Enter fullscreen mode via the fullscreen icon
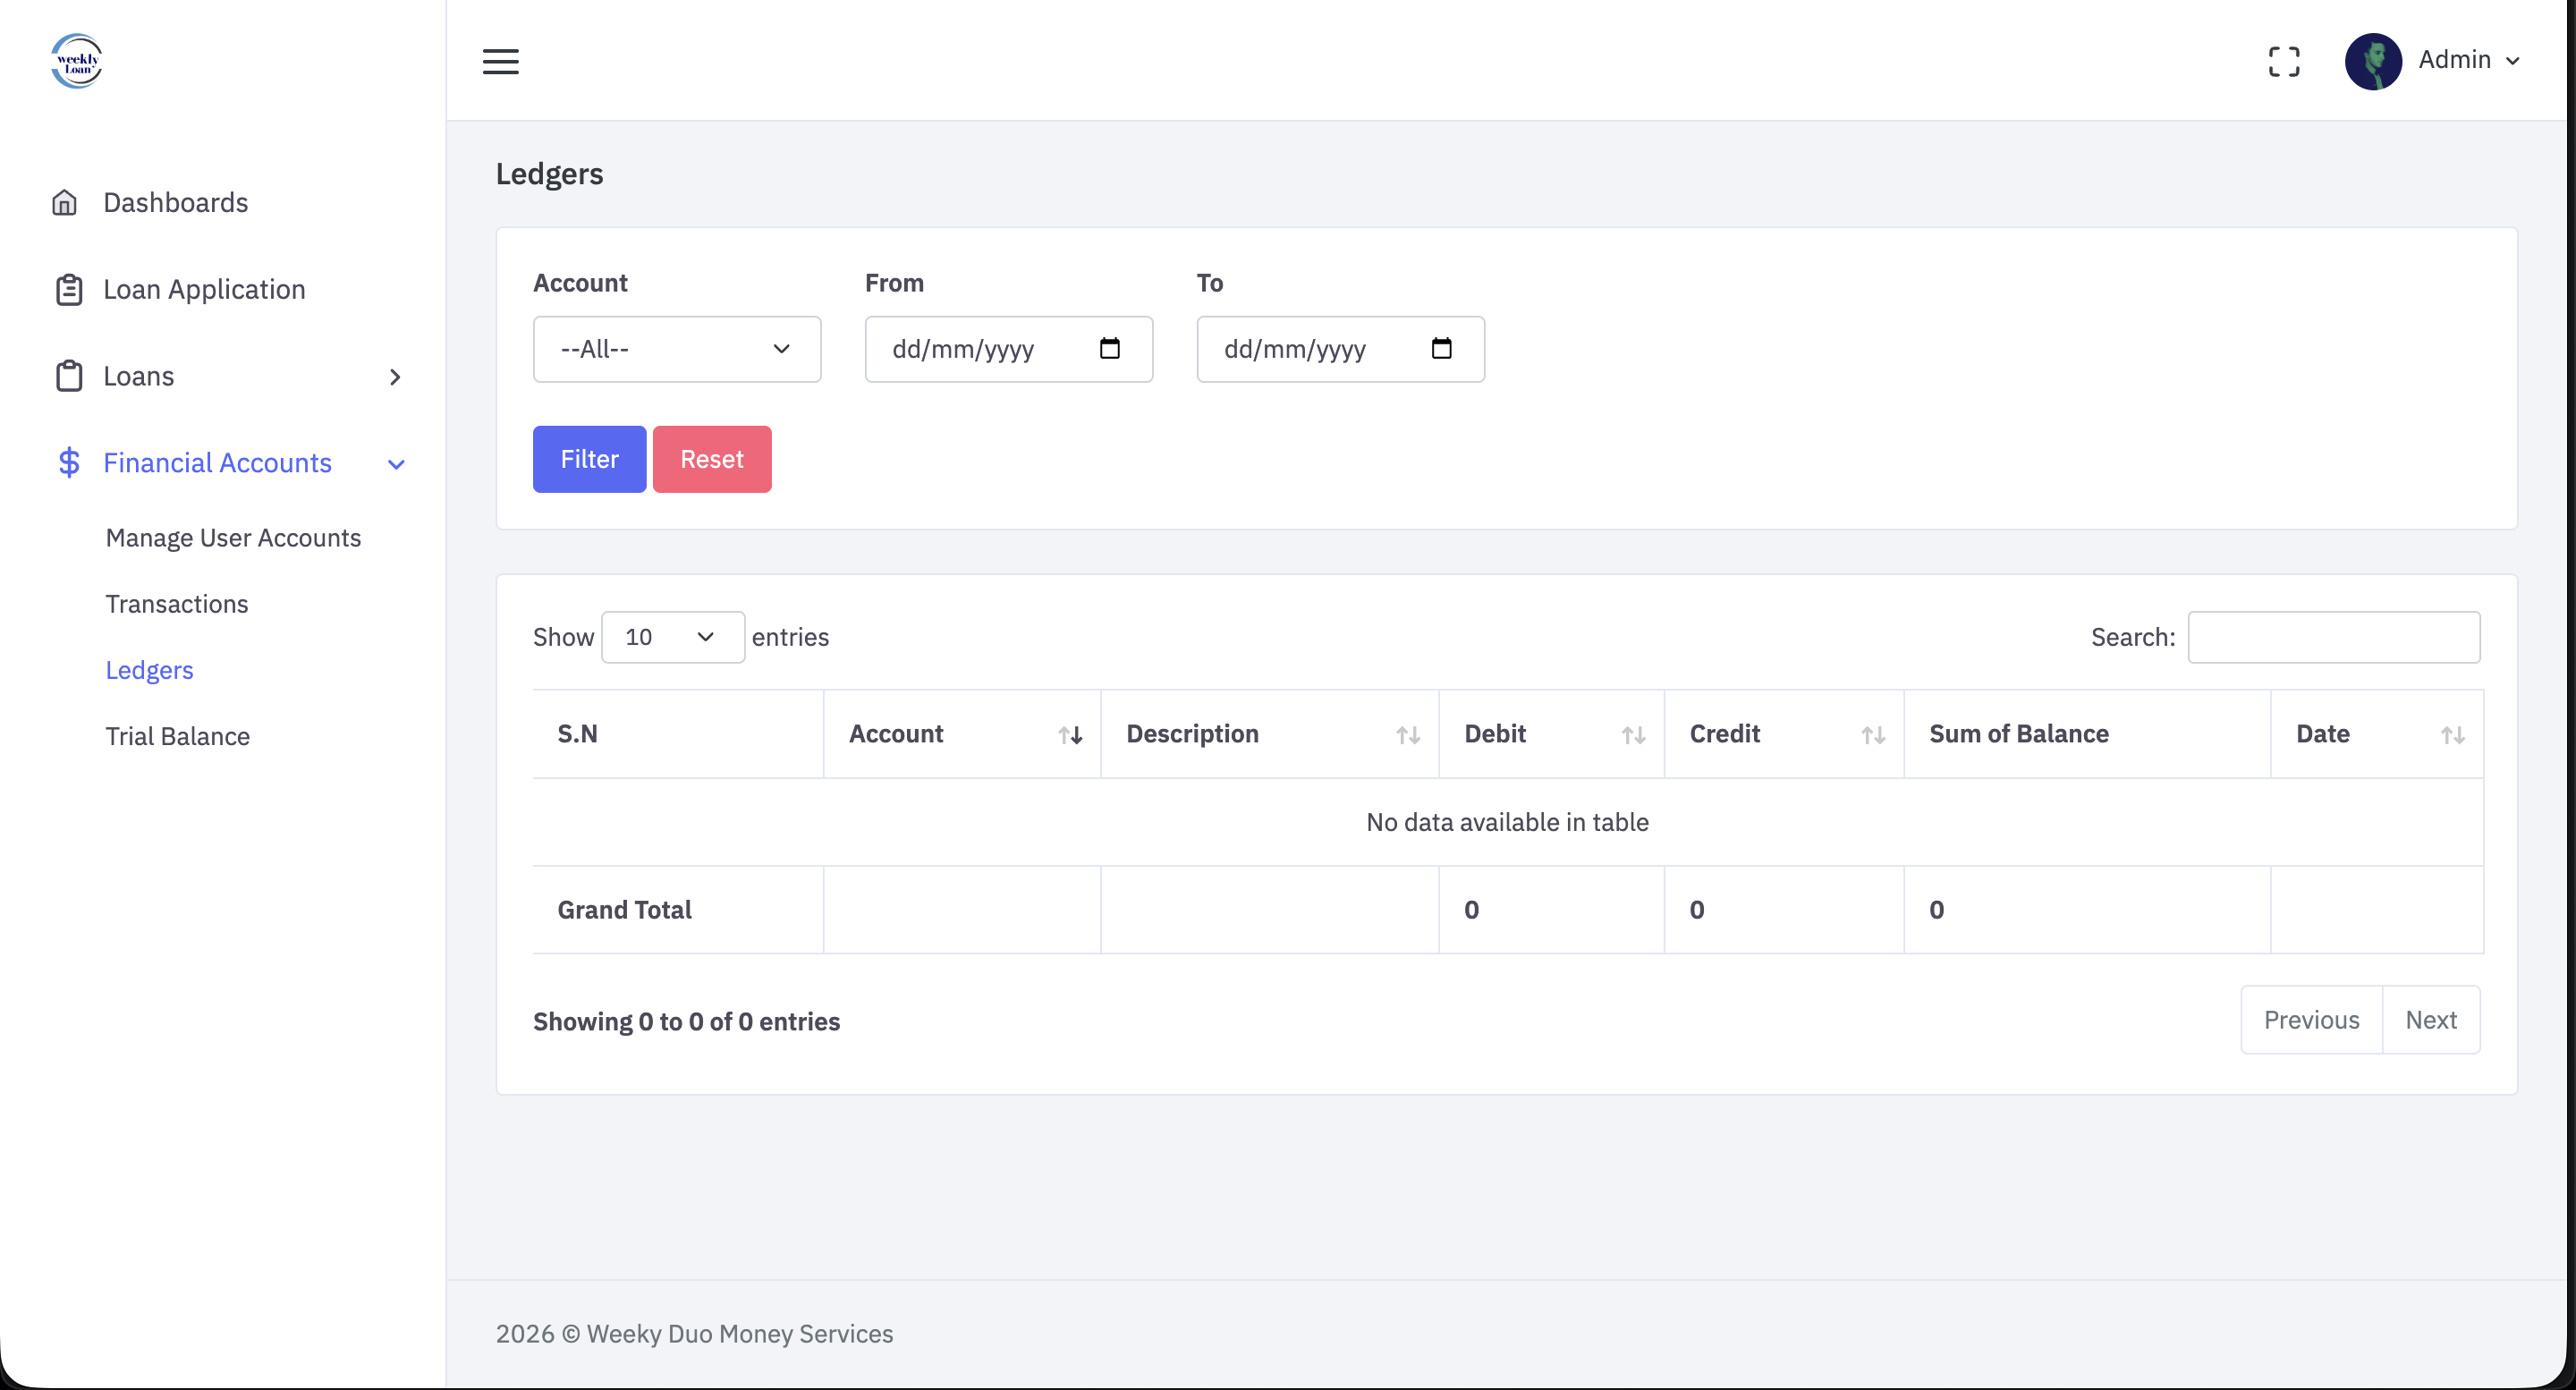Screen dimensions: 2576x1390 tap(2284, 61)
